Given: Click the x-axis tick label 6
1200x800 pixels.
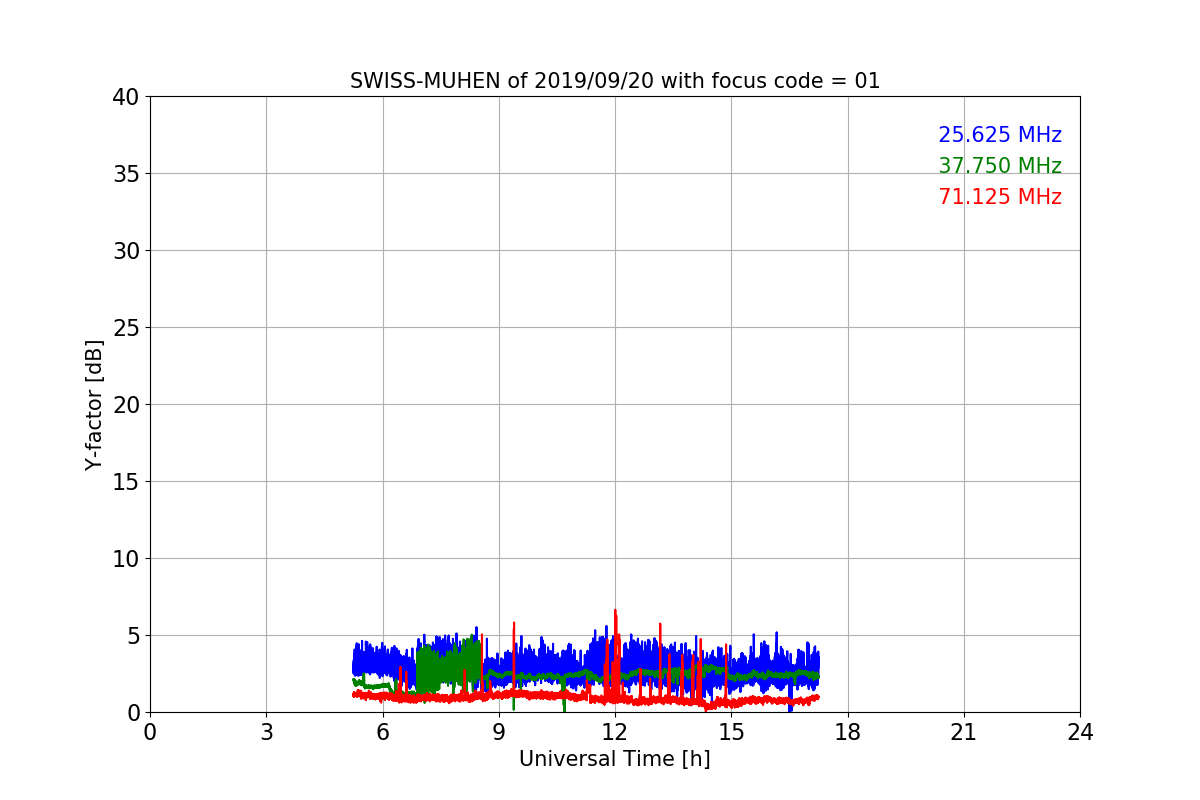Looking at the screenshot, I should (x=383, y=732).
